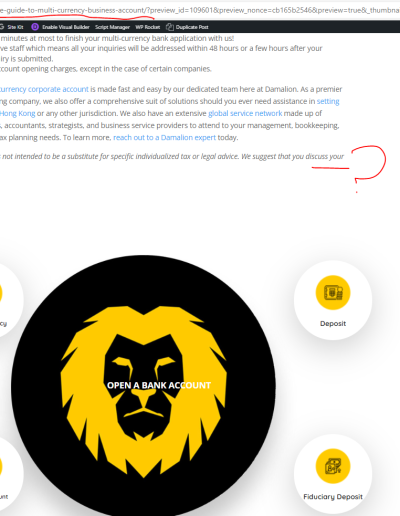Click Duplicate Post label
This screenshot has height=516, width=400.
click(x=192, y=27)
